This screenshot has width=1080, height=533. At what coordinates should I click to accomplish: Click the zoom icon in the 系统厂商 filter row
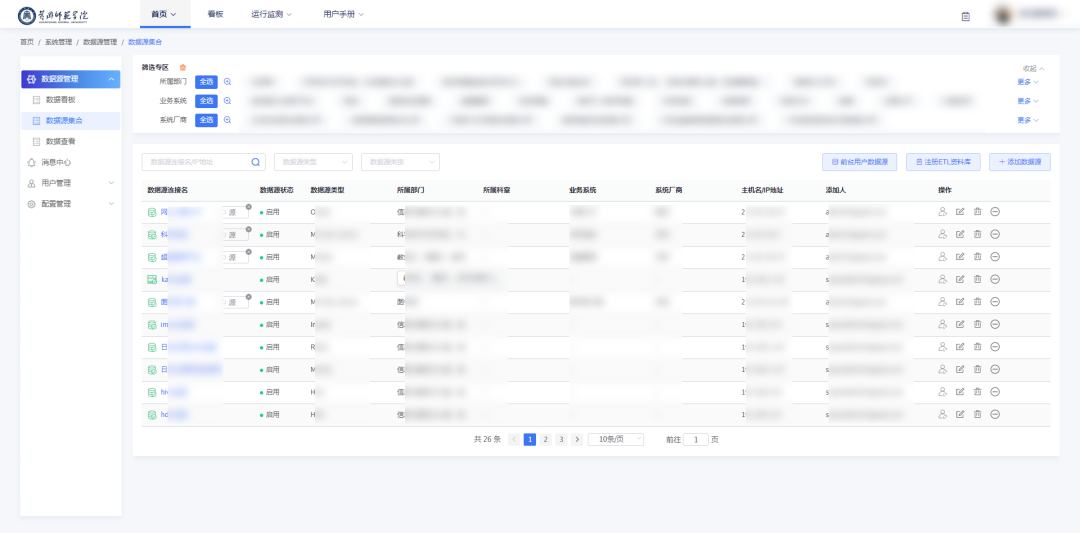(227, 120)
